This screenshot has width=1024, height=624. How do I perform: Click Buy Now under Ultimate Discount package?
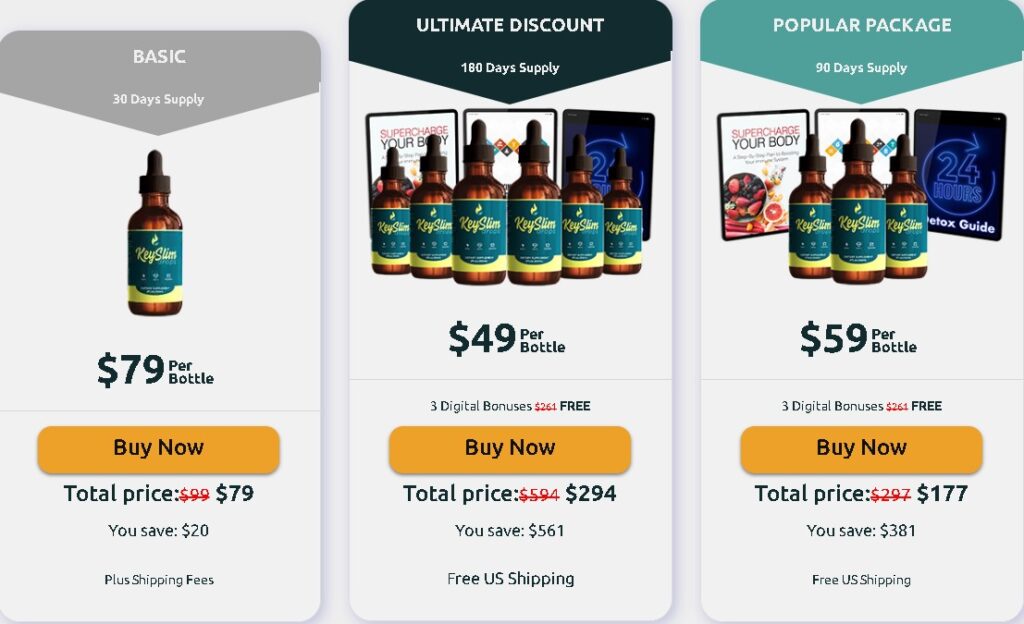(x=510, y=448)
